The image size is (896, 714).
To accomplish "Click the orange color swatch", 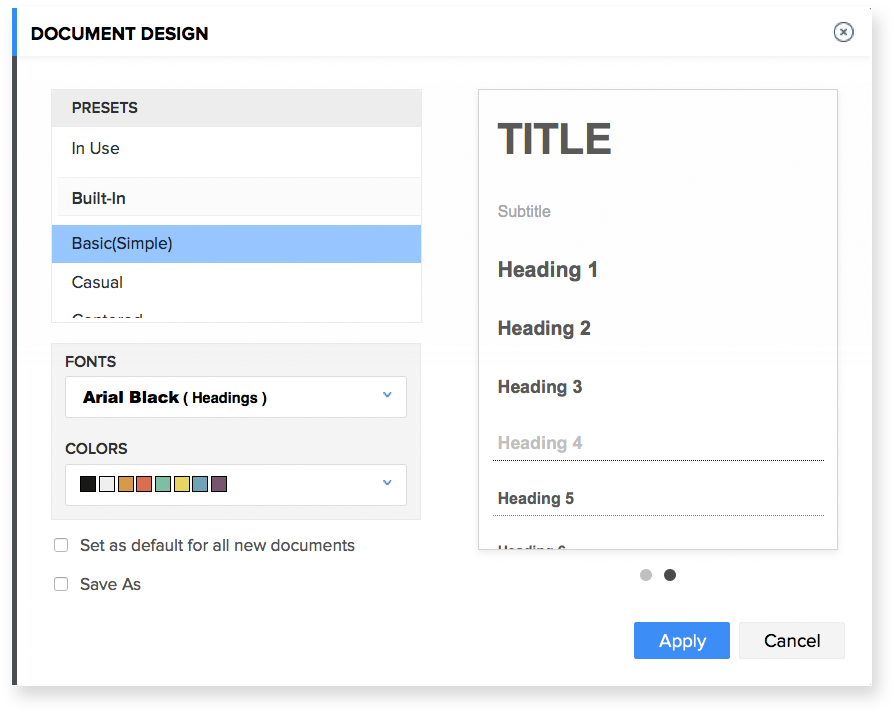I will 125,484.
